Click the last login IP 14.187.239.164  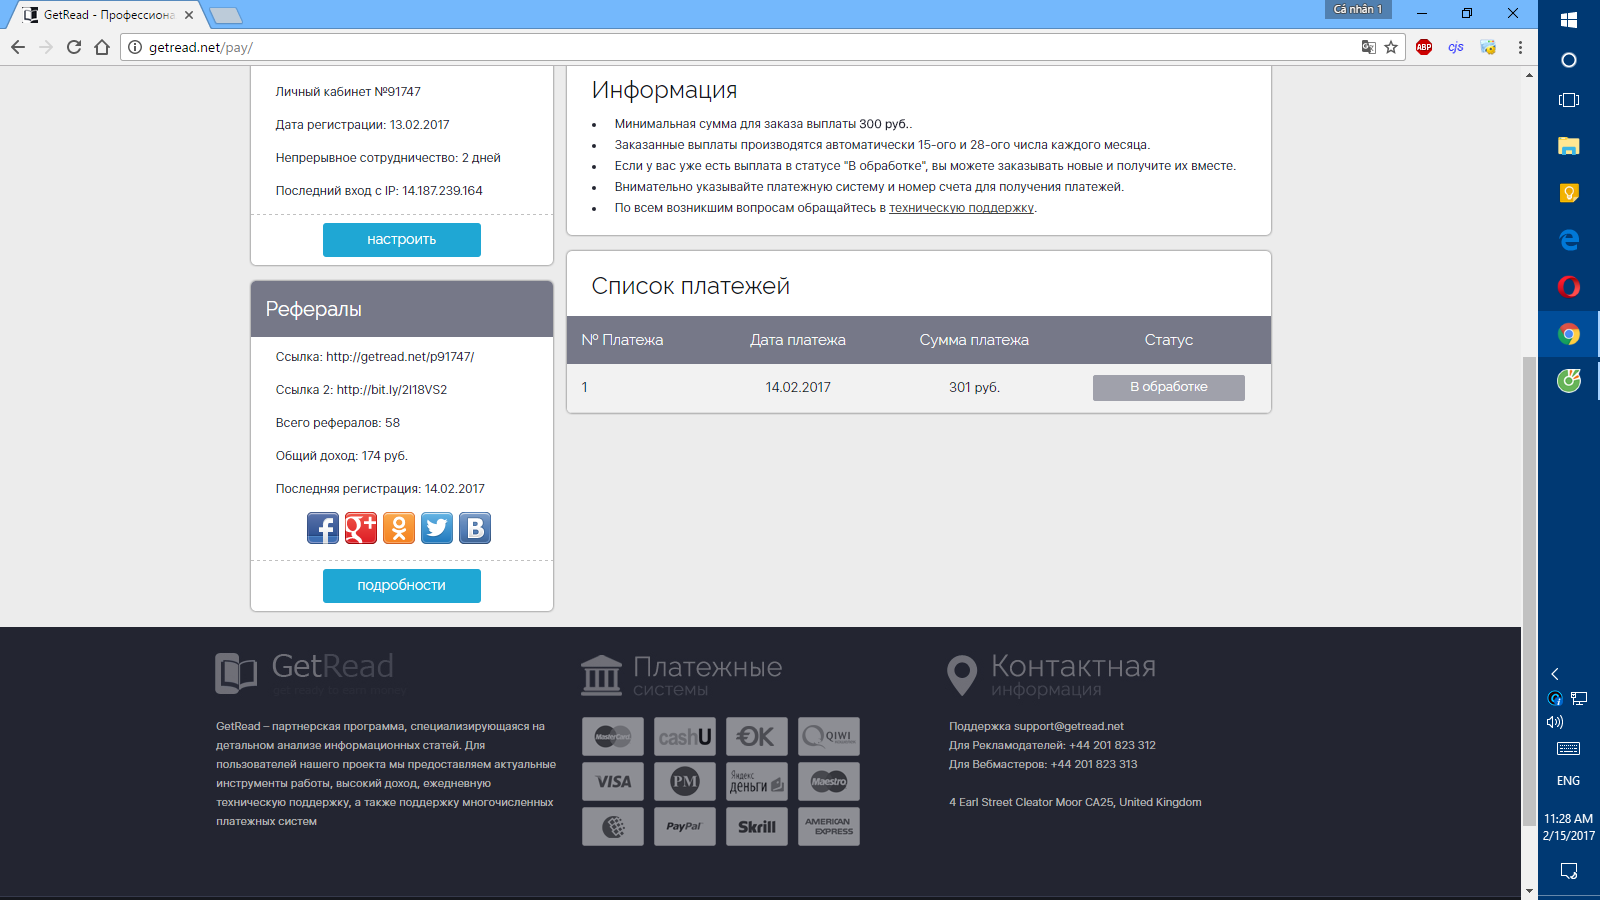pos(442,191)
